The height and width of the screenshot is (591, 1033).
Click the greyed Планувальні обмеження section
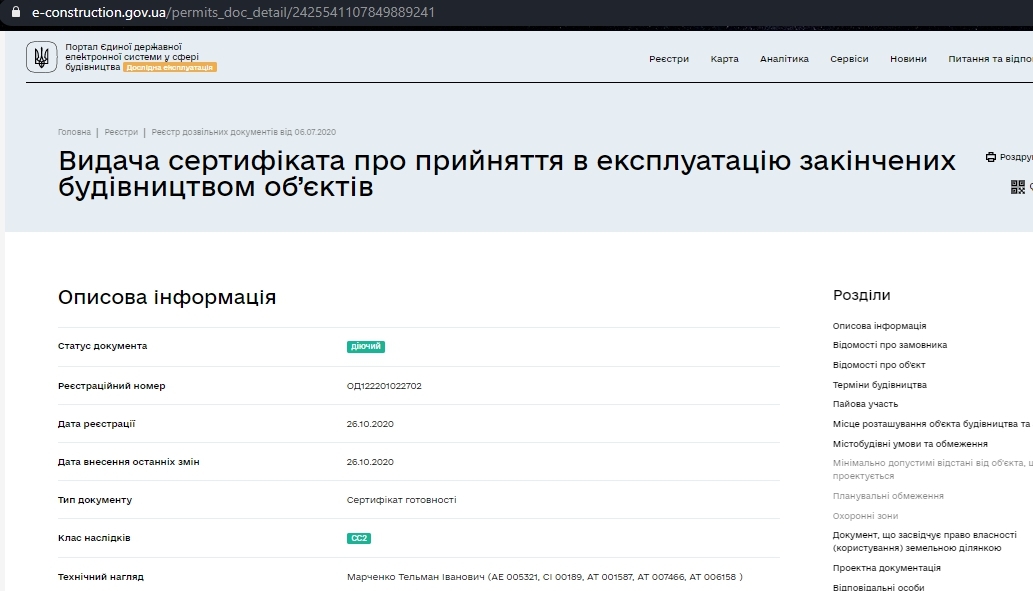pos(888,495)
